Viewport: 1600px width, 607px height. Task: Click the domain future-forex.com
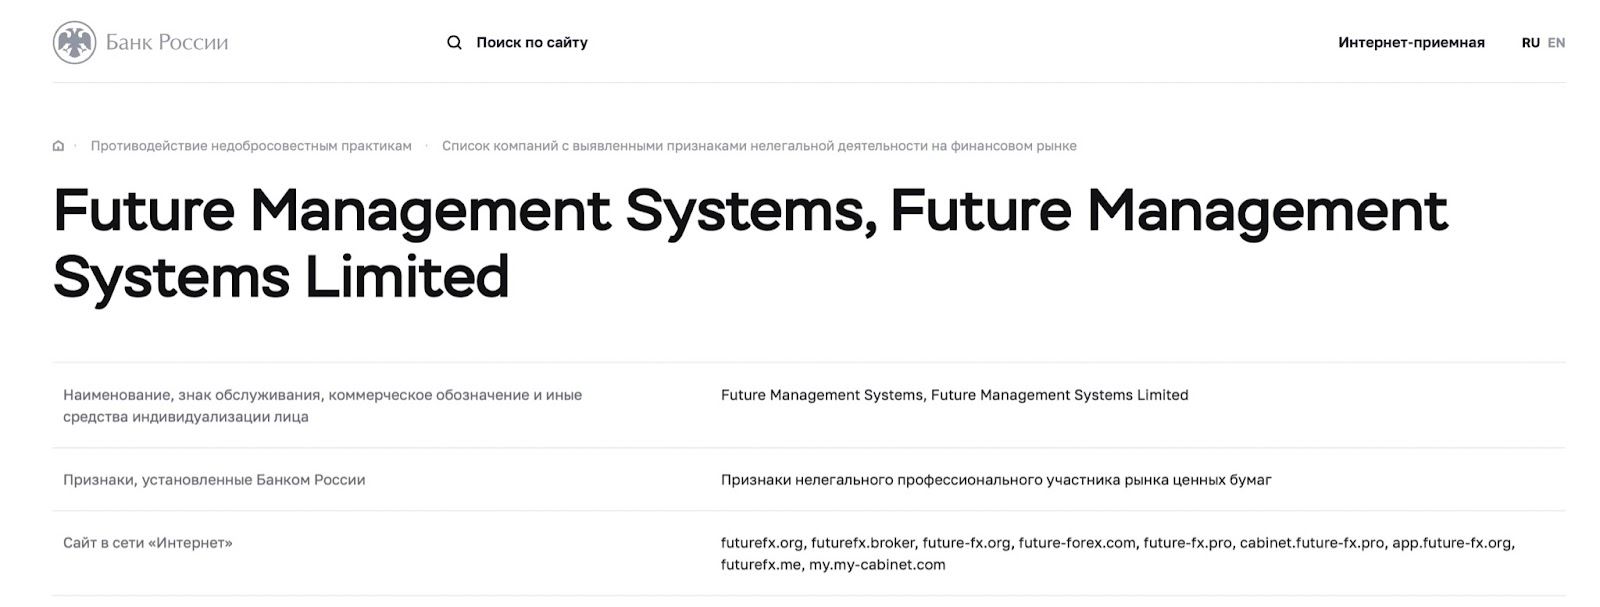tap(1077, 543)
